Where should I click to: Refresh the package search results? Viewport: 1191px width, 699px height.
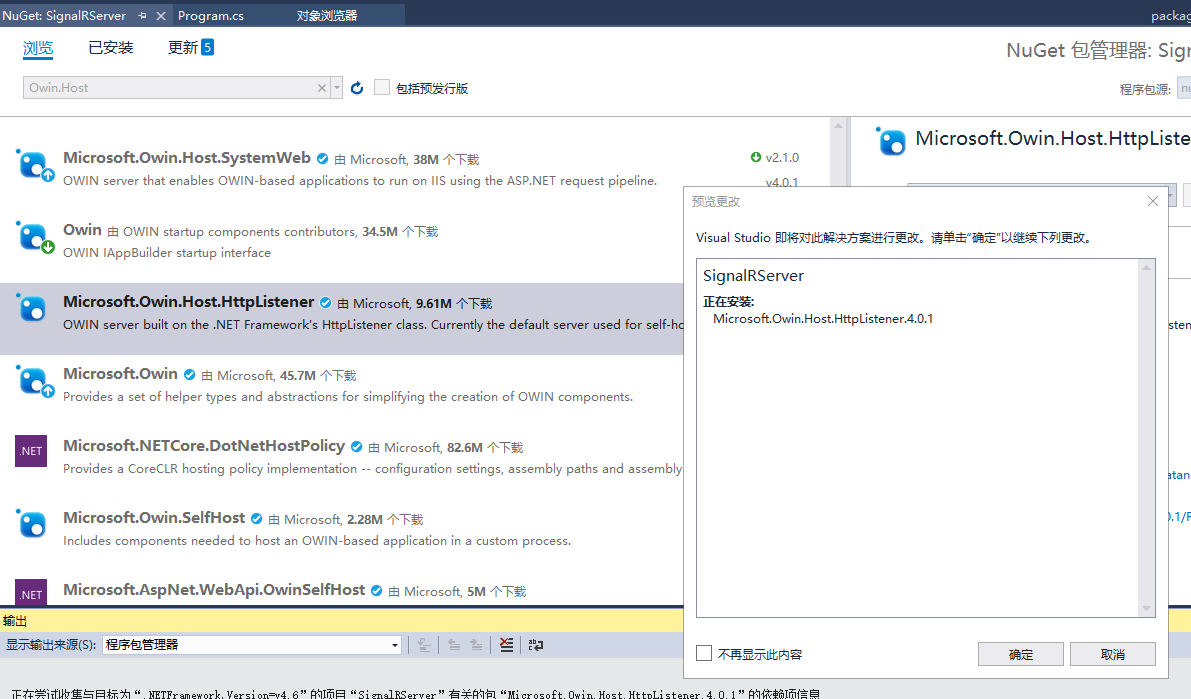click(357, 87)
